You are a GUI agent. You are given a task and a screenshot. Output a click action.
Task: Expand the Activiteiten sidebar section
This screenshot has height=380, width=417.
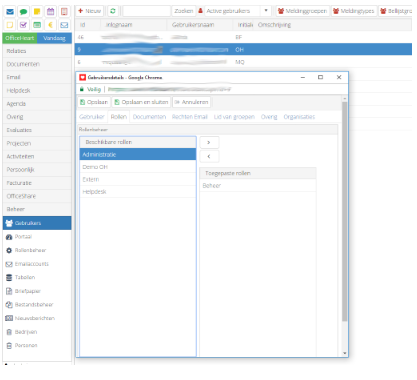click(x=37, y=156)
